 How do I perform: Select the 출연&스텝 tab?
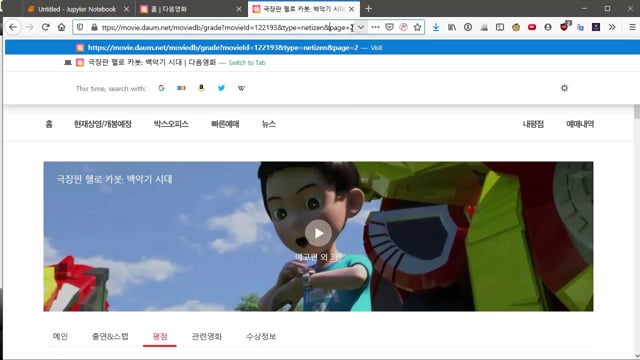[x=110, y=337]
